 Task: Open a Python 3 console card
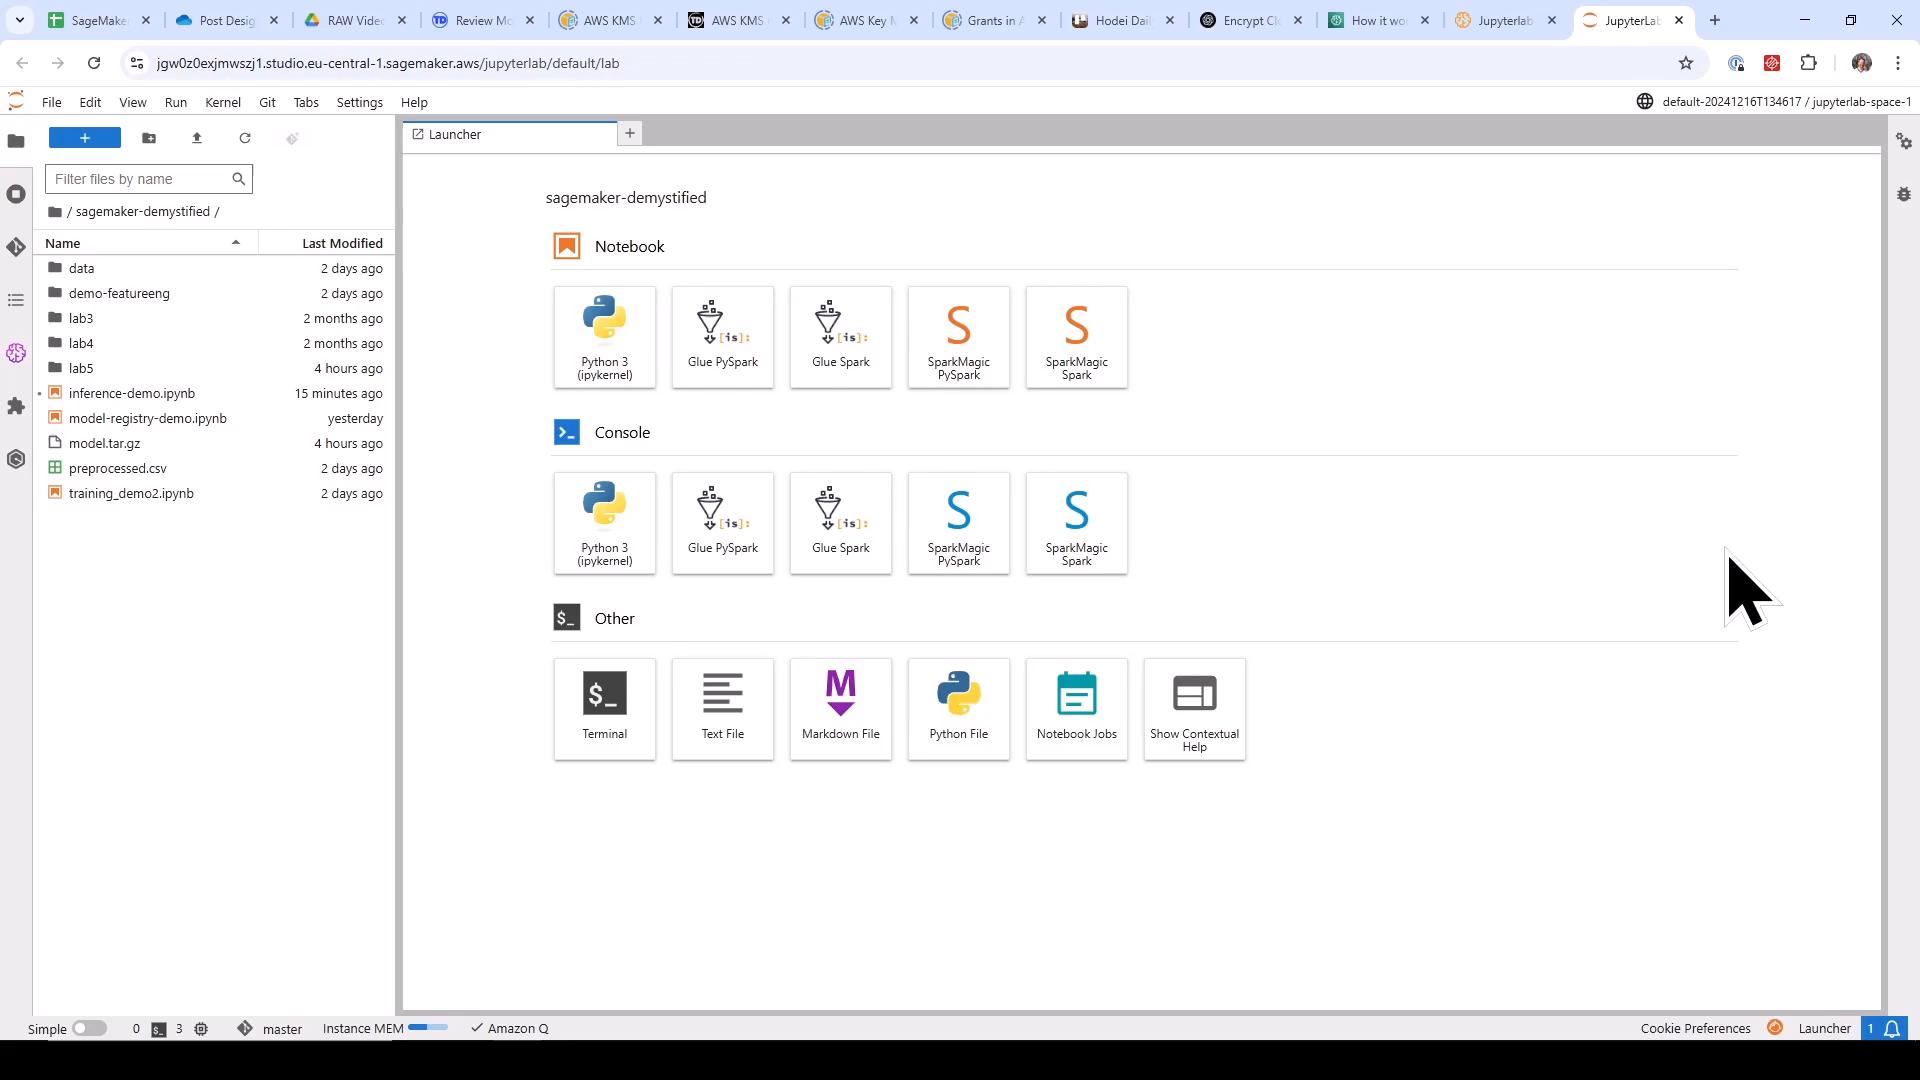click(x=605, y=523)
